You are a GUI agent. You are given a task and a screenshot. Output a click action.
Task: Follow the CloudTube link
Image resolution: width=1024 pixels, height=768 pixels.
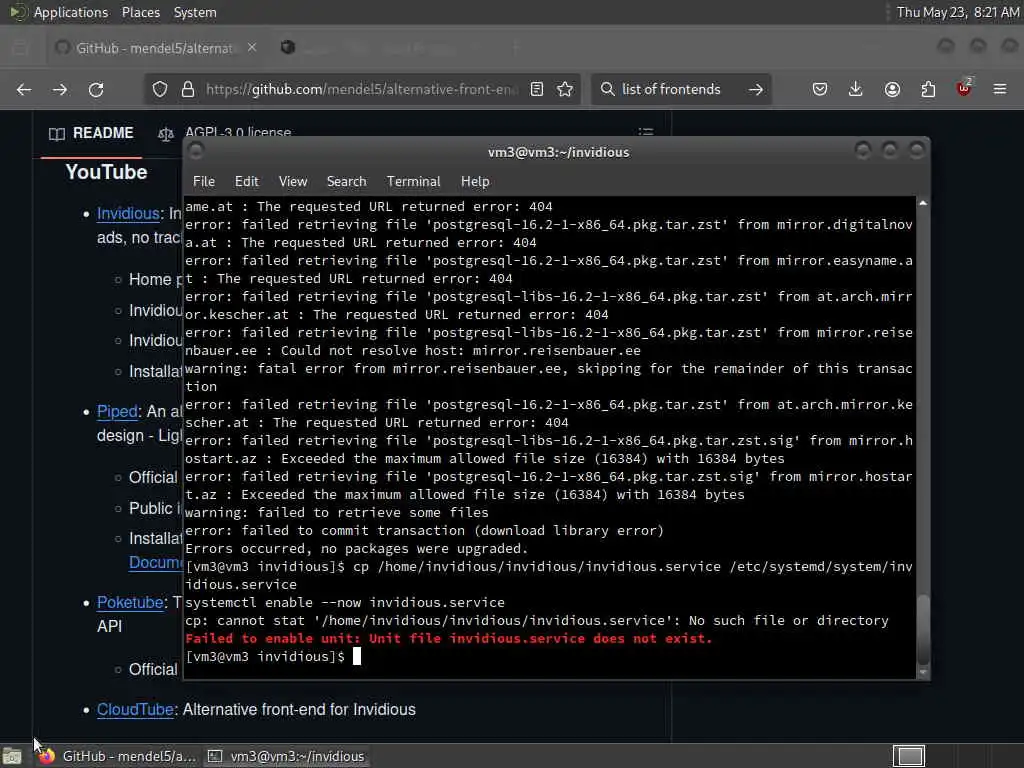(135, 709)
